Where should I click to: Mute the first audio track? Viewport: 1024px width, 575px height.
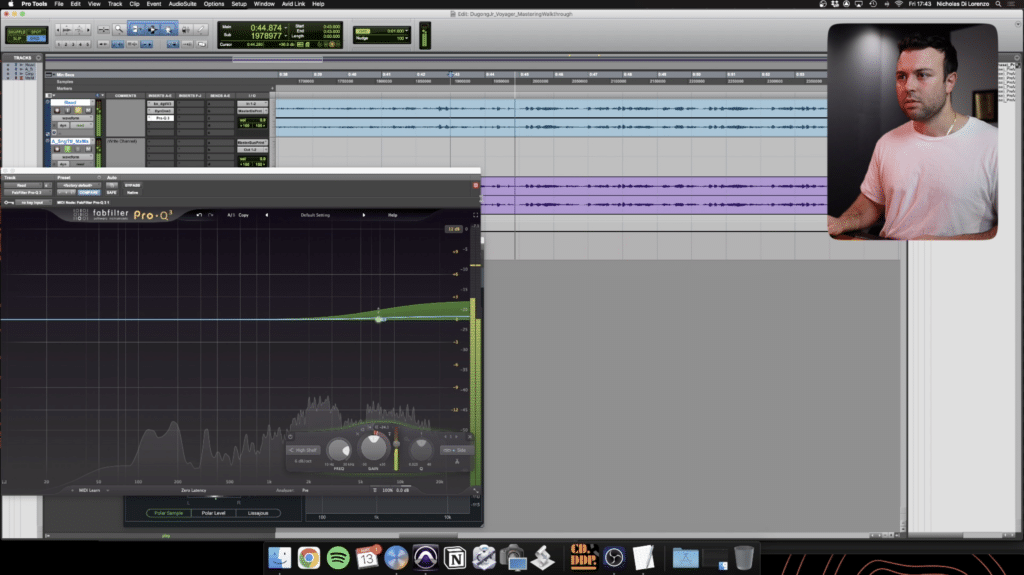point(88,110)
